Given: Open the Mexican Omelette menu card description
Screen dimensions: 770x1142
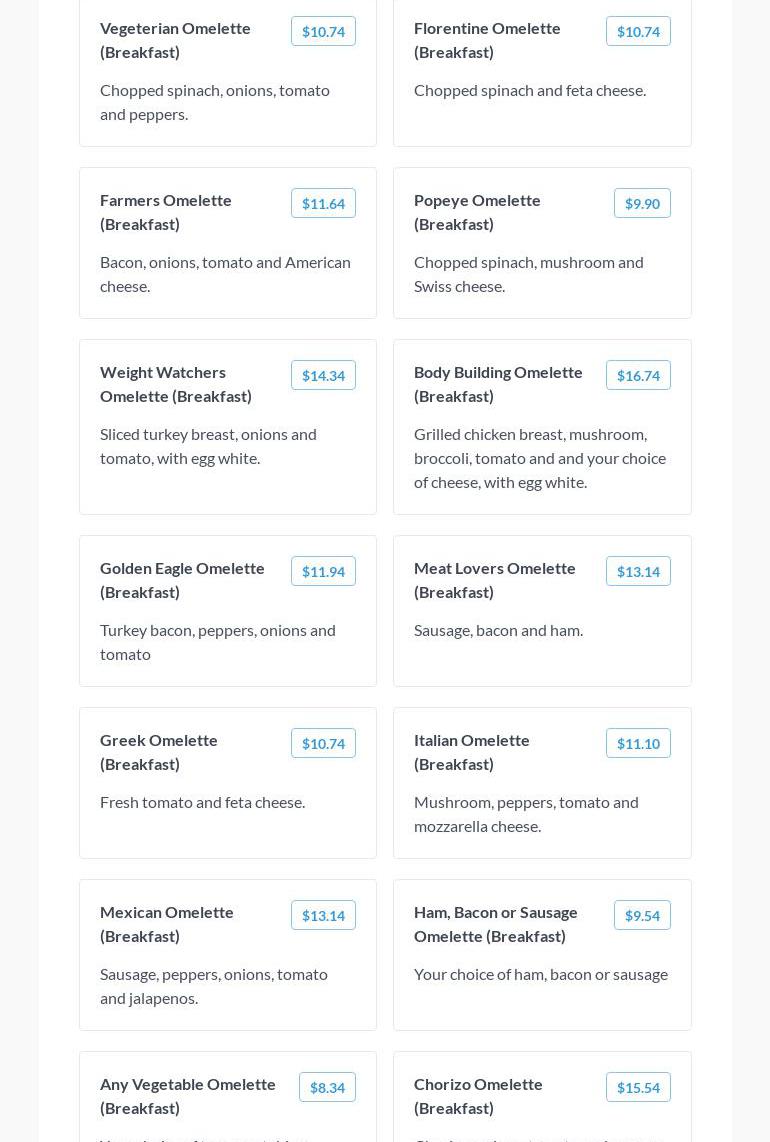Looking at the screenshot, I should pyautogui.click(x=214, y=986).
